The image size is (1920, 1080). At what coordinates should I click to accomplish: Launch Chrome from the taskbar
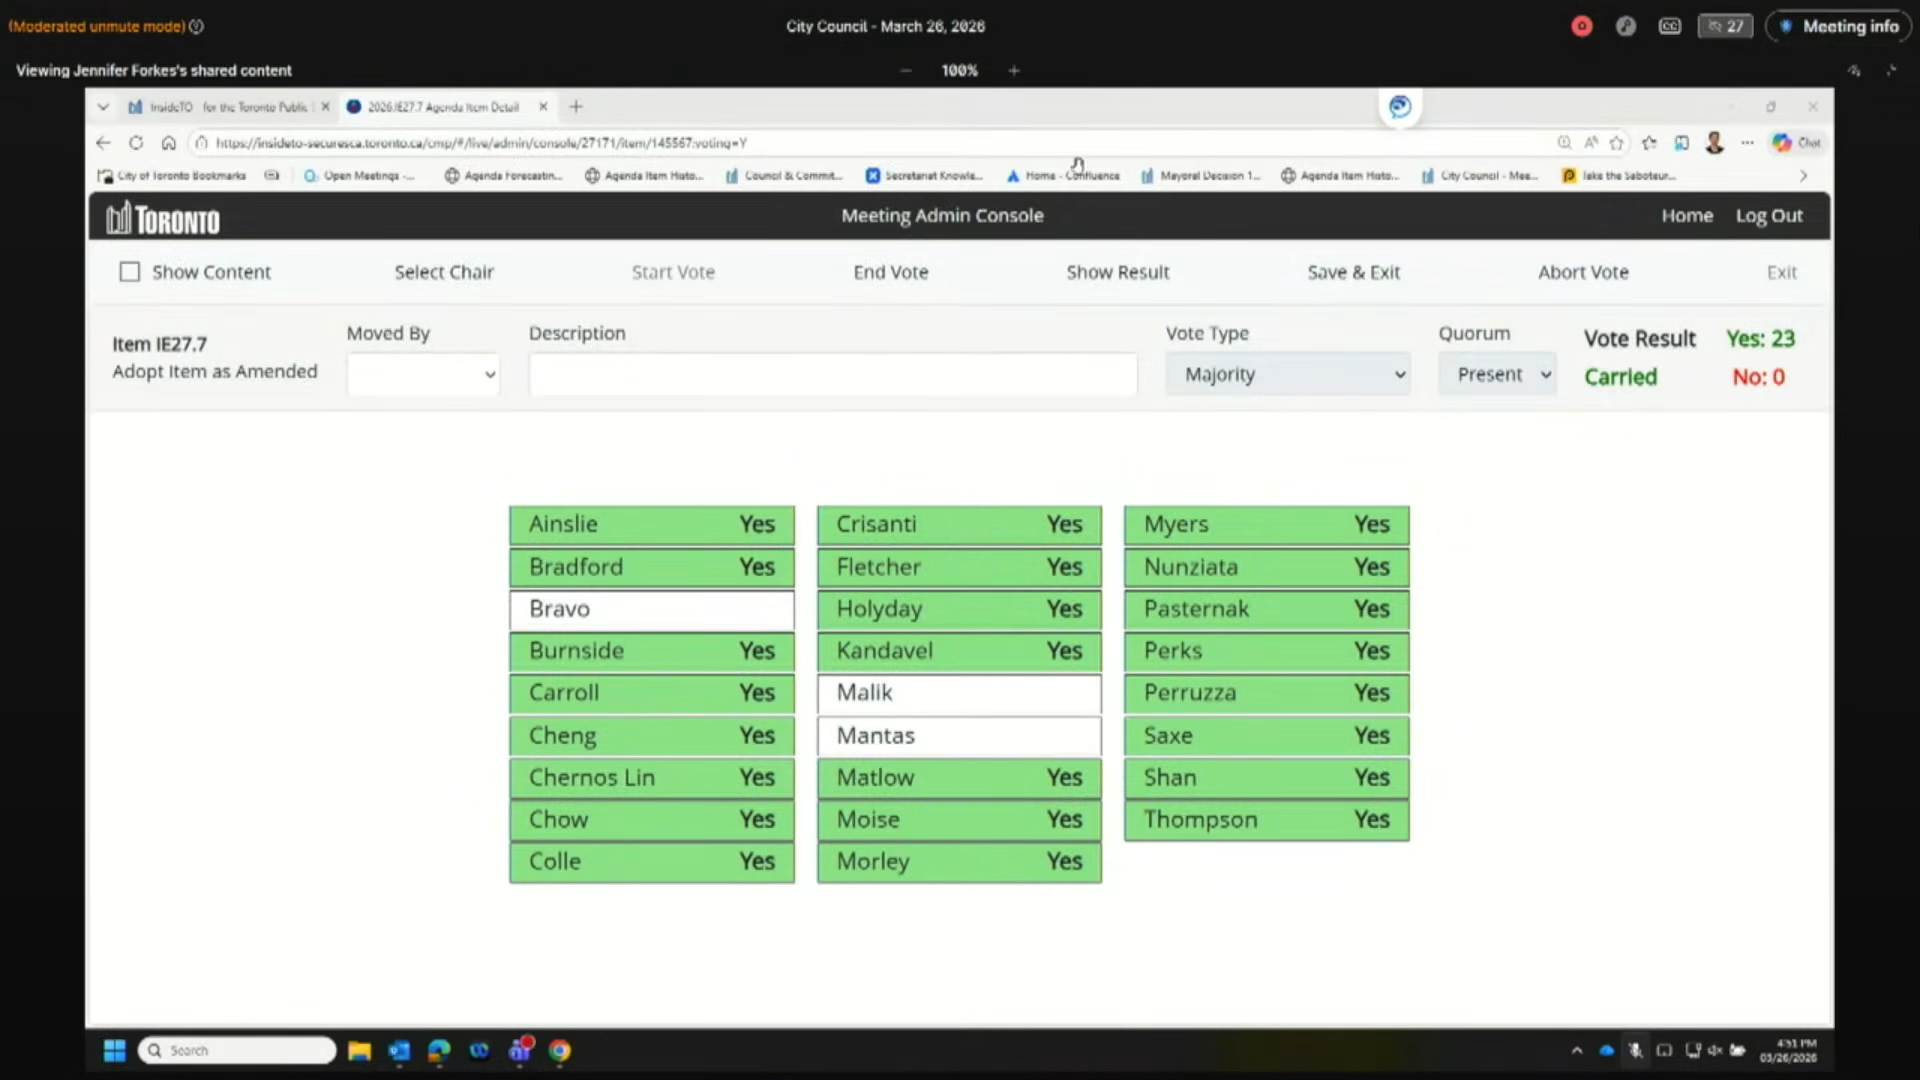click(560, 1050)
